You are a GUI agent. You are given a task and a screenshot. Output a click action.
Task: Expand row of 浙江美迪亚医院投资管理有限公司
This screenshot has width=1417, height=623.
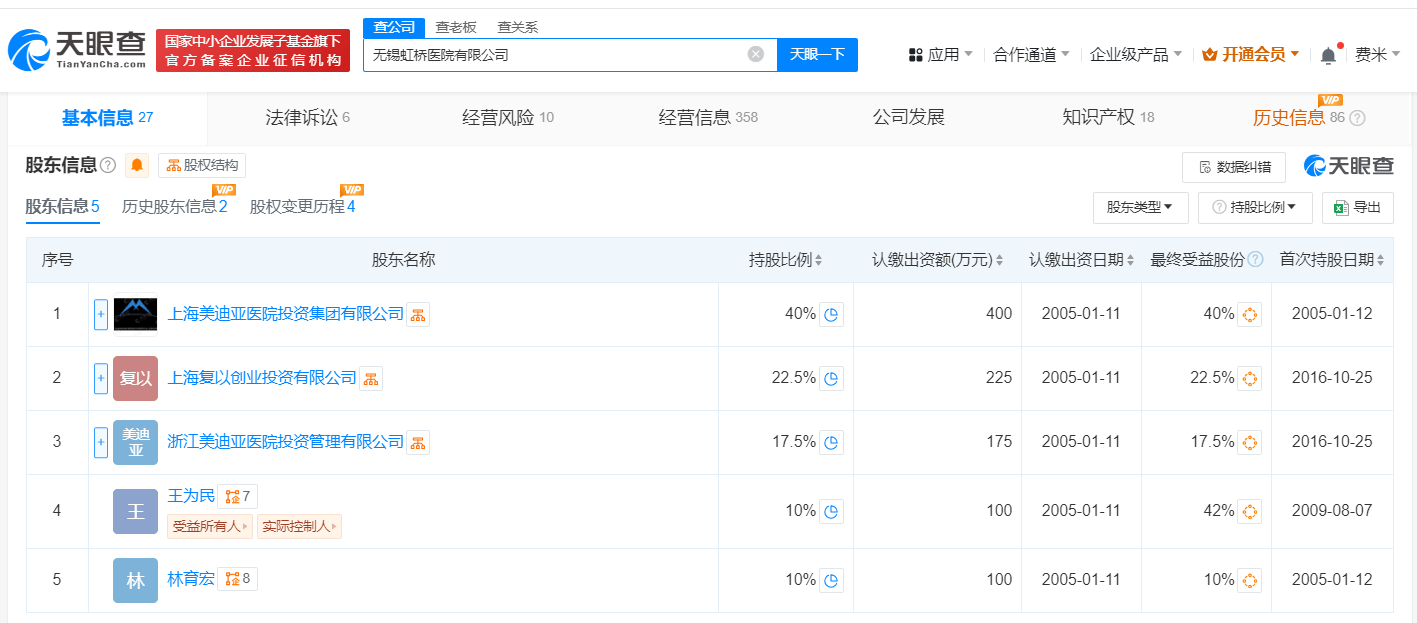click(x=101, y=442)
